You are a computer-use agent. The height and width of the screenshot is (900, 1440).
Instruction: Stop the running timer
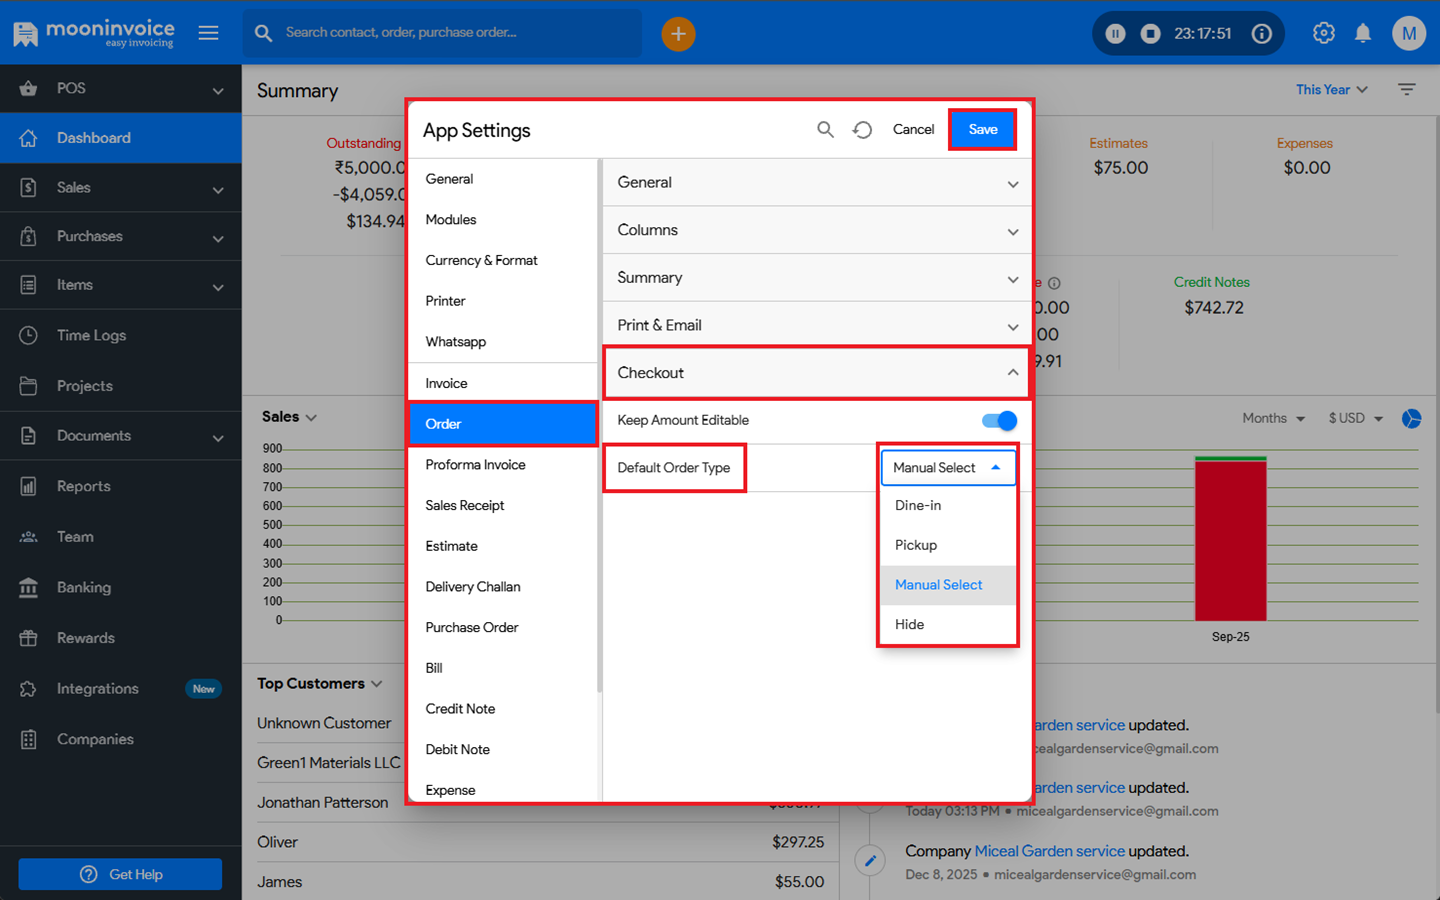tap(1150, 34)
